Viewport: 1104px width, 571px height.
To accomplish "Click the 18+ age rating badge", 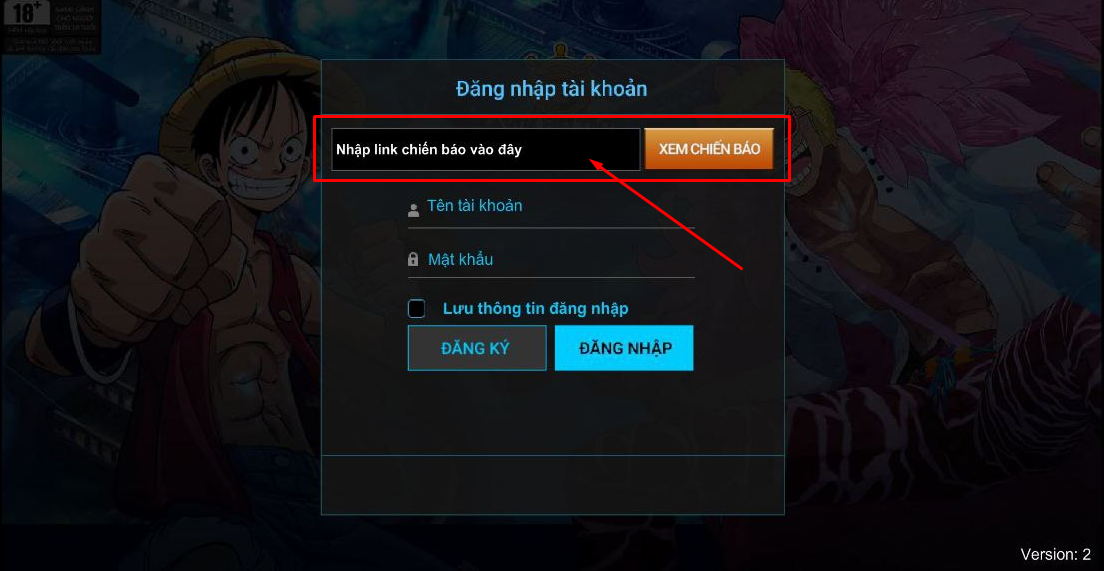I will (x=27, y=13).
